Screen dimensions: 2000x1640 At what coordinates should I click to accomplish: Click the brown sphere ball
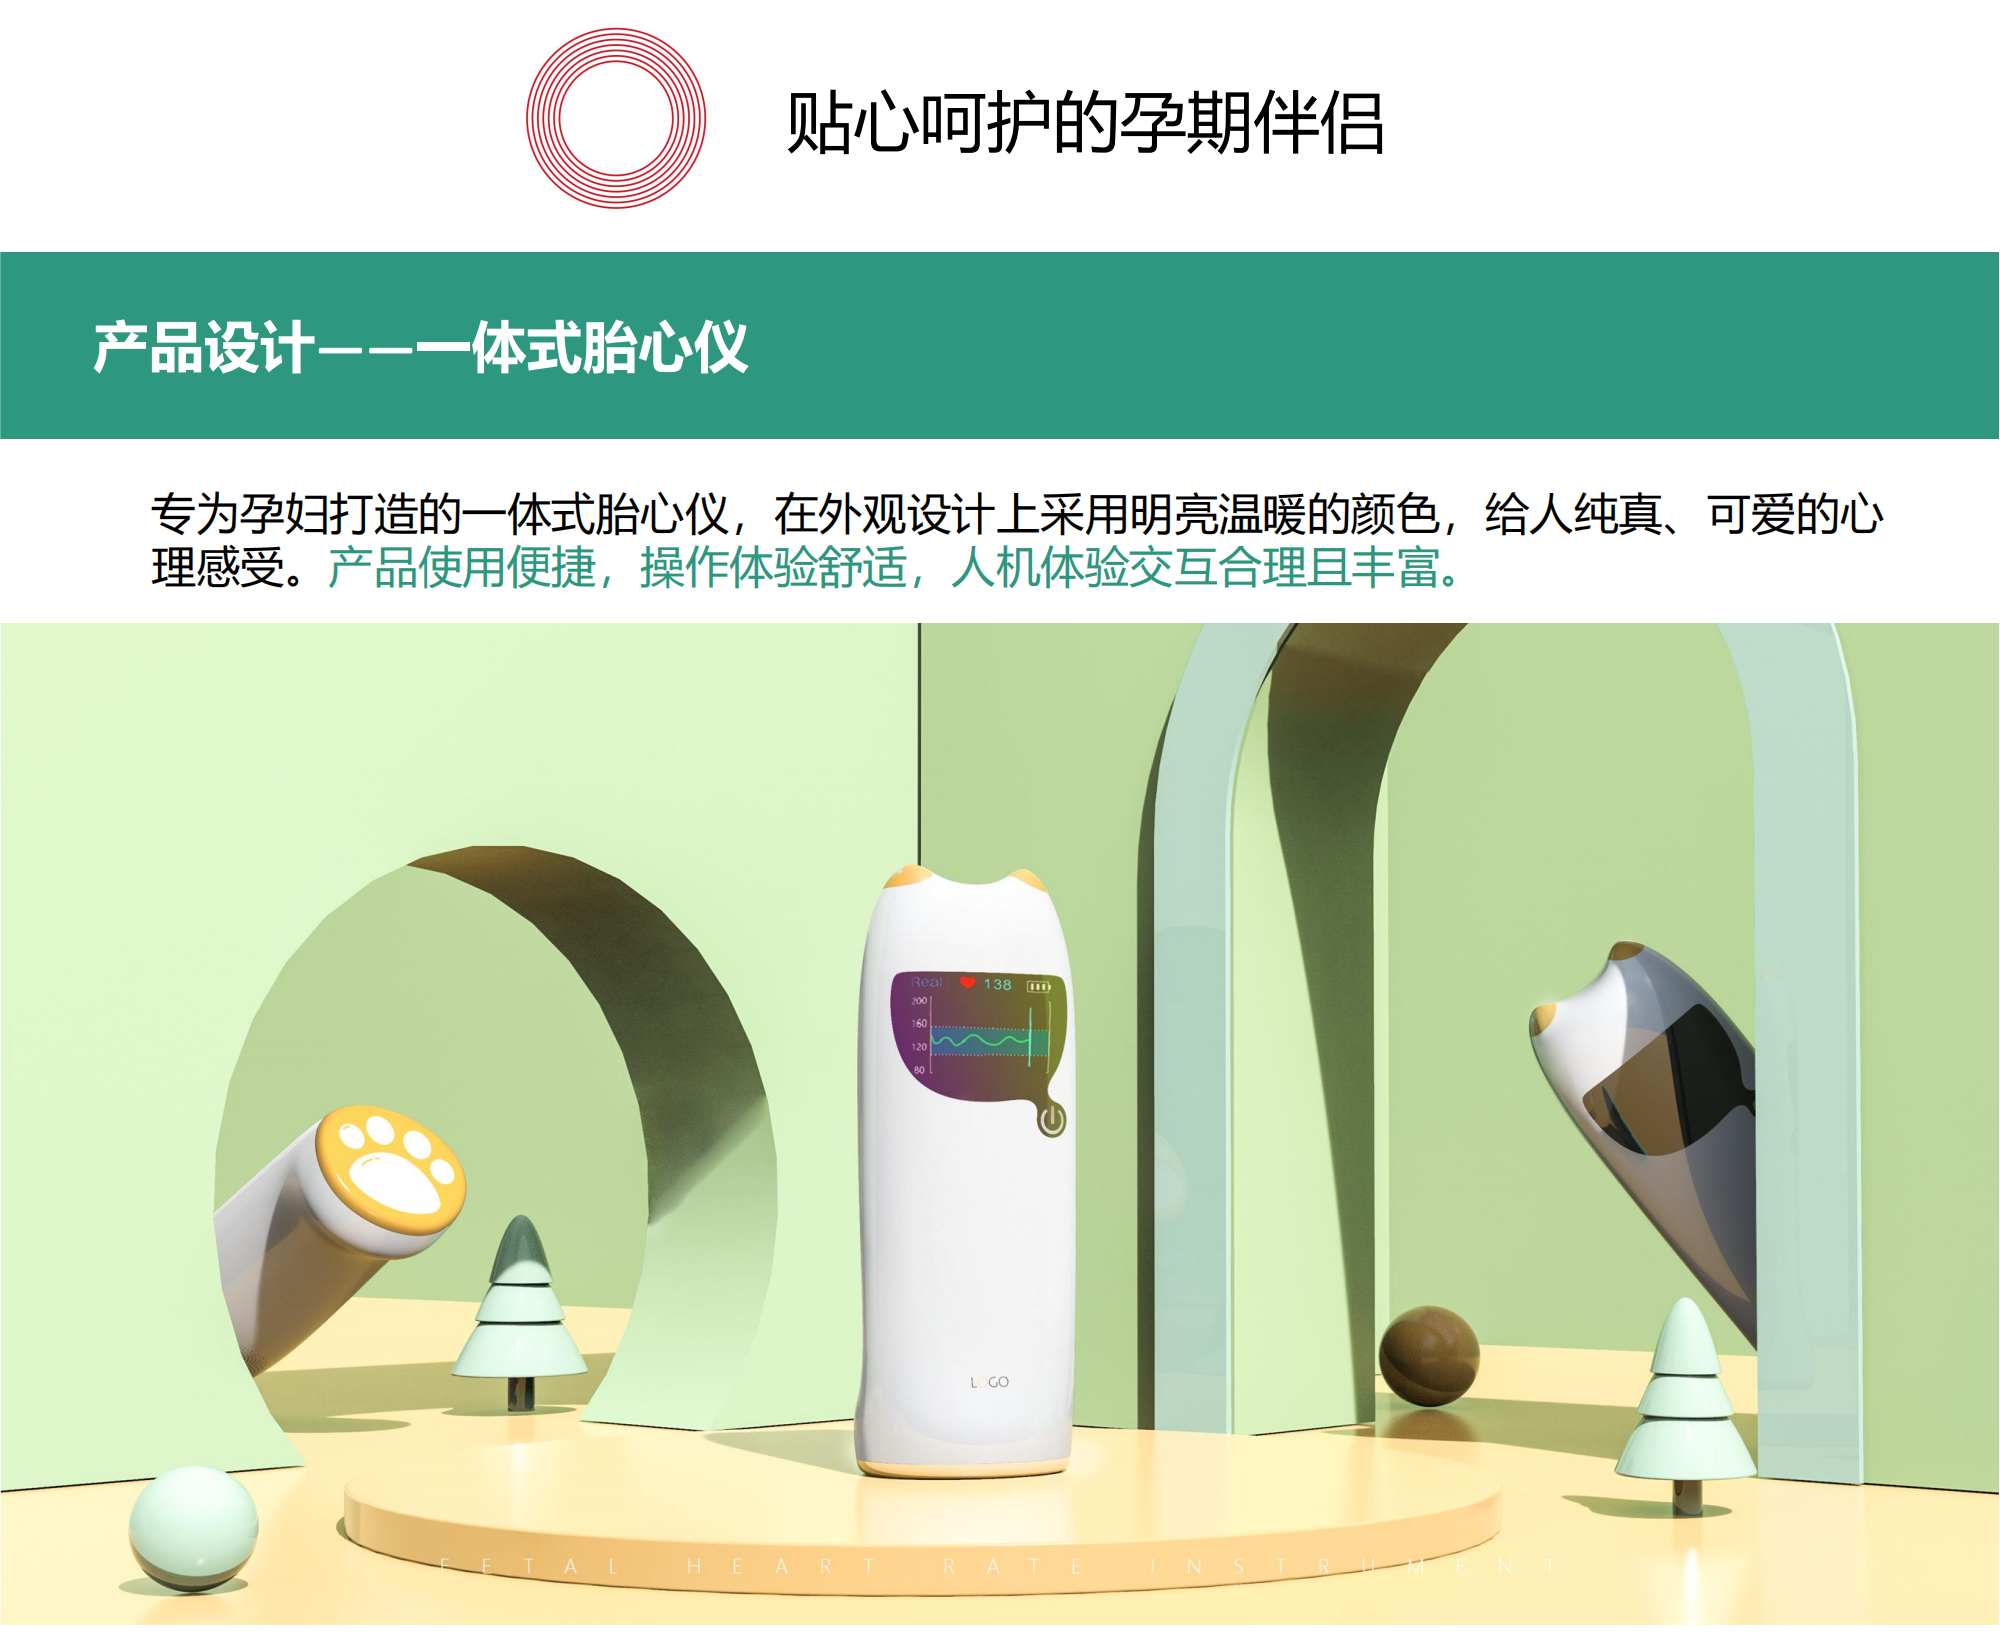click(1429, 1356)
